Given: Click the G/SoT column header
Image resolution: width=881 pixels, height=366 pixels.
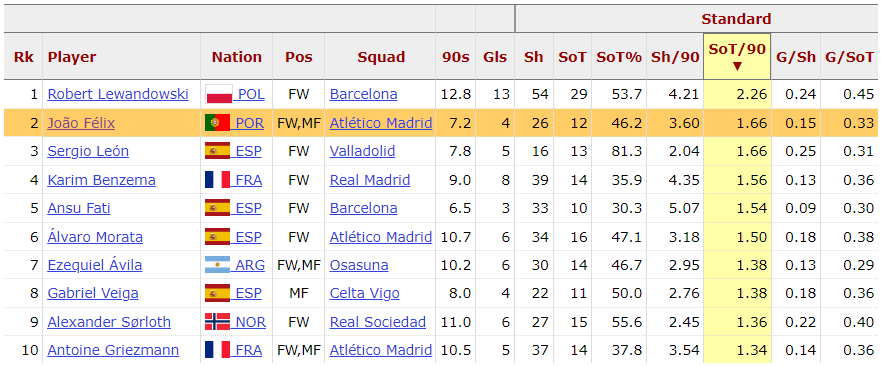Looking at the screenshot, I should pos(849,57).
